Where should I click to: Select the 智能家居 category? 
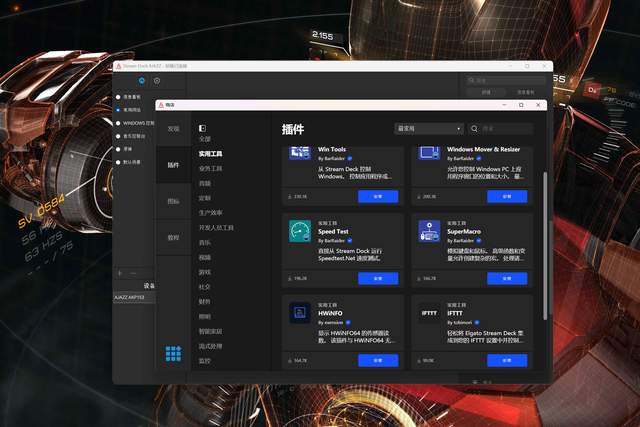210,331
